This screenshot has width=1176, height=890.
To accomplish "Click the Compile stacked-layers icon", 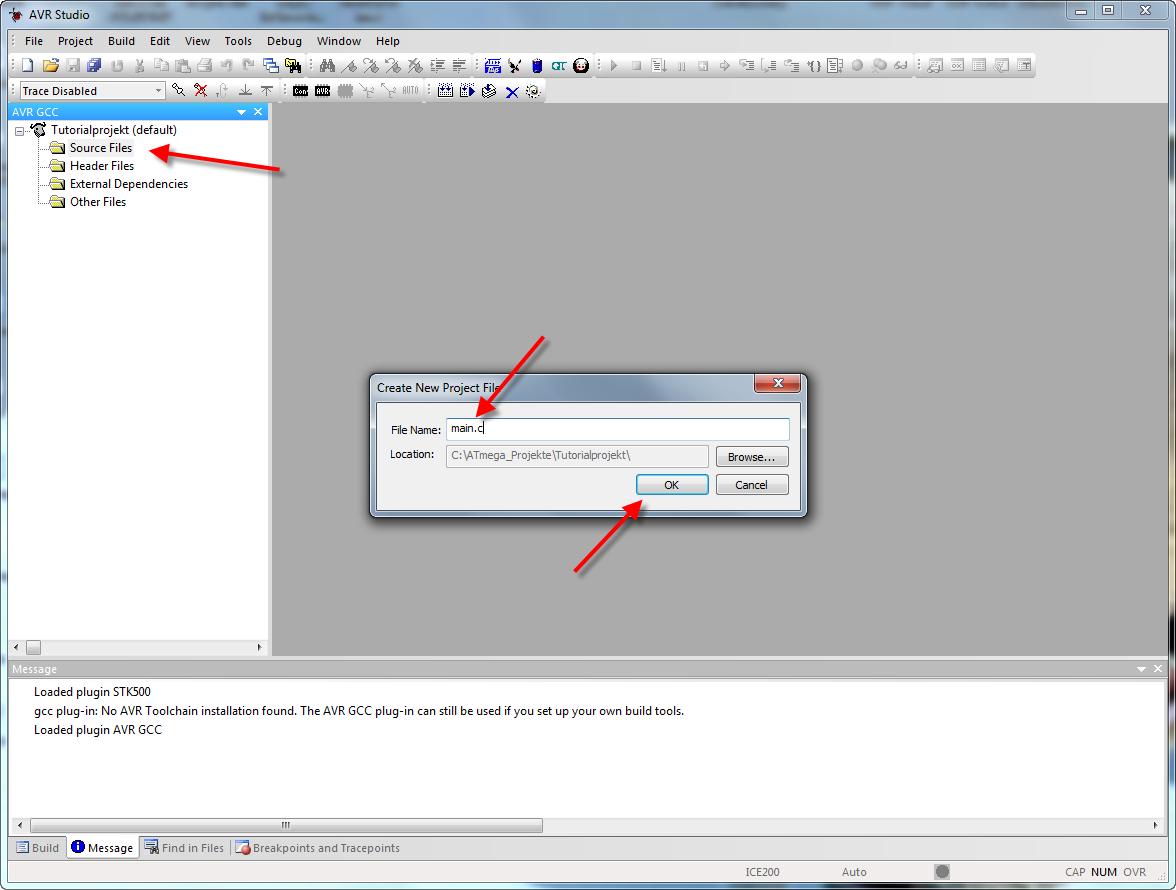I will [x=489, y=91].
